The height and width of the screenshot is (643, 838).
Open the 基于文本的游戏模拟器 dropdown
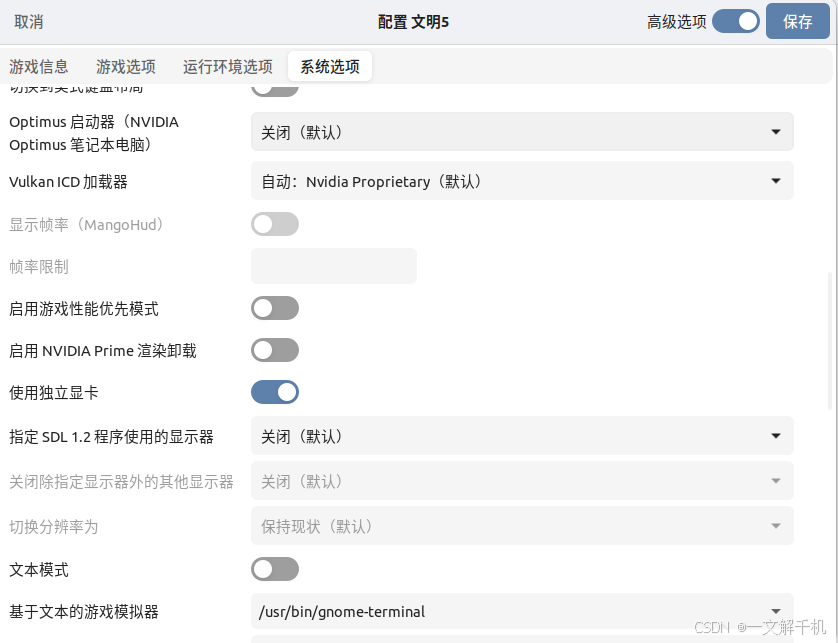(x=521, y=611)
